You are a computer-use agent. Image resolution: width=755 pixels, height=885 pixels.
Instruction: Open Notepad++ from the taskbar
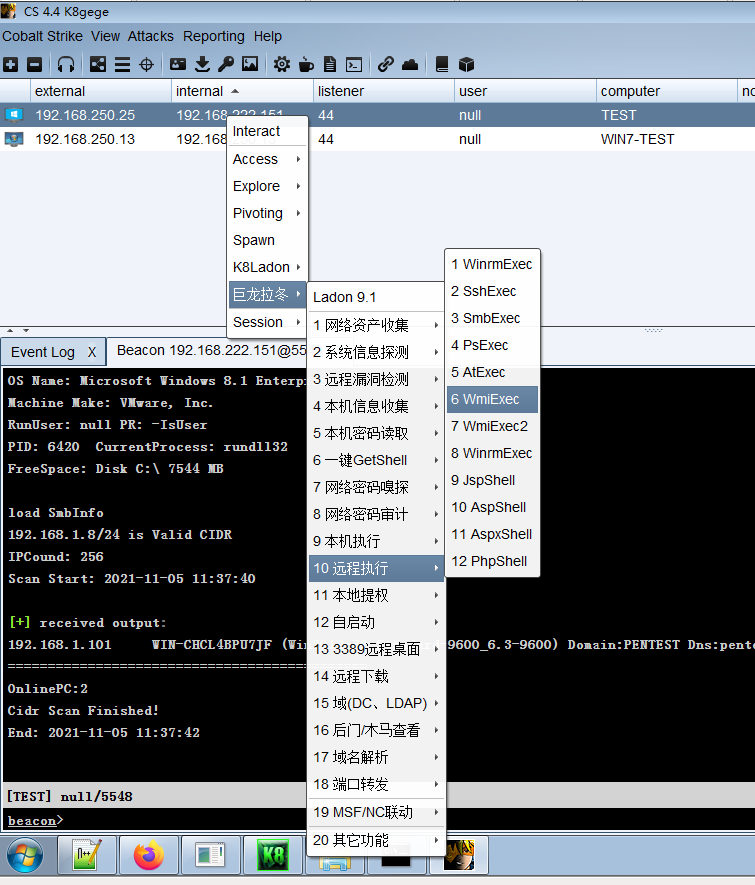pyautogui.click(x=86, y=855)
